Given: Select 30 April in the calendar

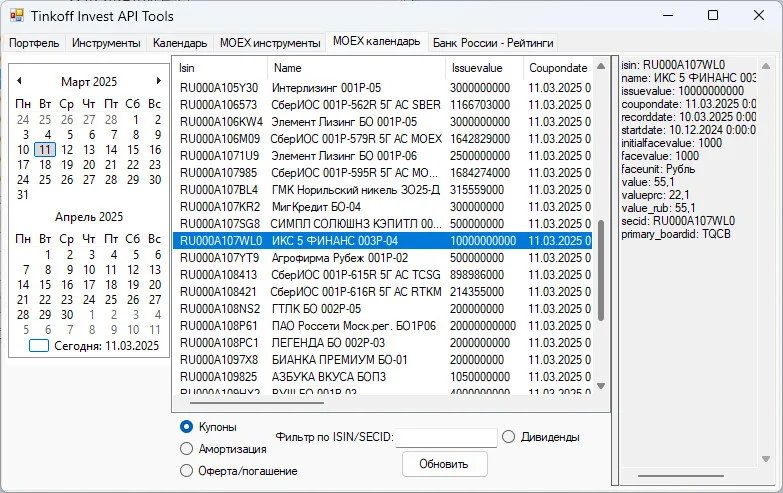Looking at the screenshot, I should point(67,315).
